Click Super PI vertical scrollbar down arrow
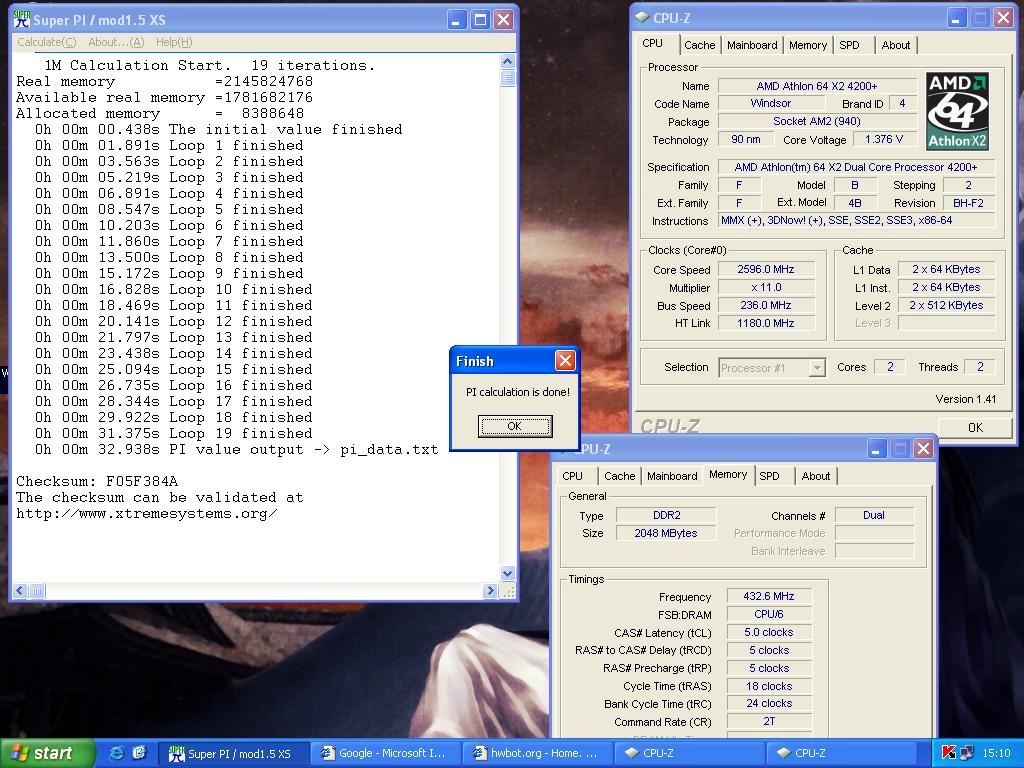 507,573
